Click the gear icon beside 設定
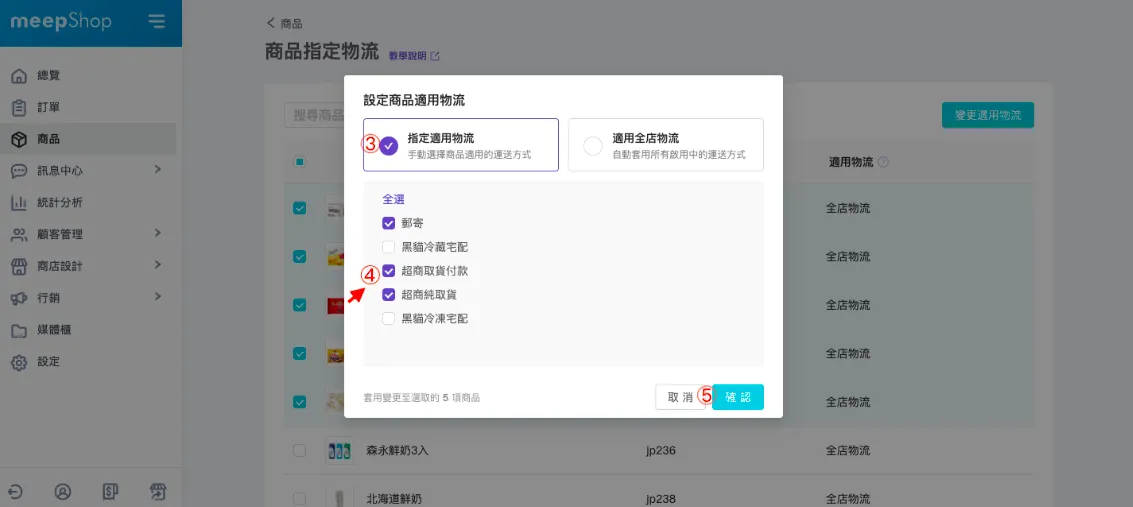This screenshot has width=1133, height=507. (x=20, y=363)
